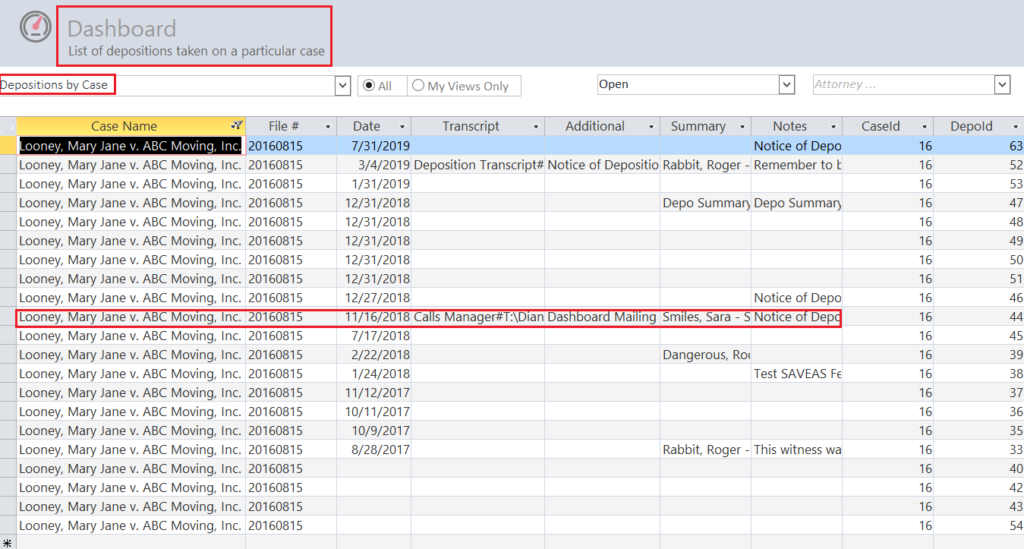Click the DepoId cell 40
Screen dimensions: 1024x549
[x=979, y=468]
